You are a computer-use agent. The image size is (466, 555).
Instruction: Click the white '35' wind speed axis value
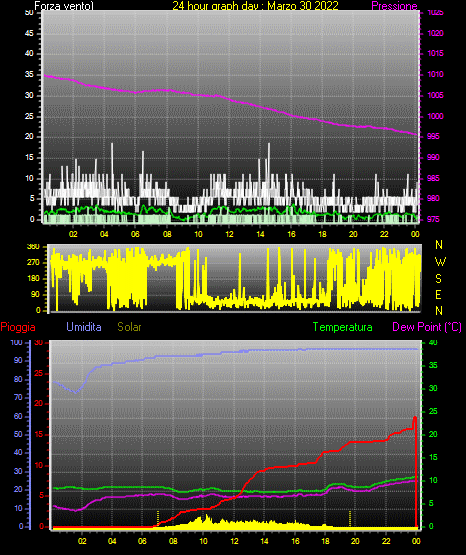pyautogui.click(x=29, y=74)
